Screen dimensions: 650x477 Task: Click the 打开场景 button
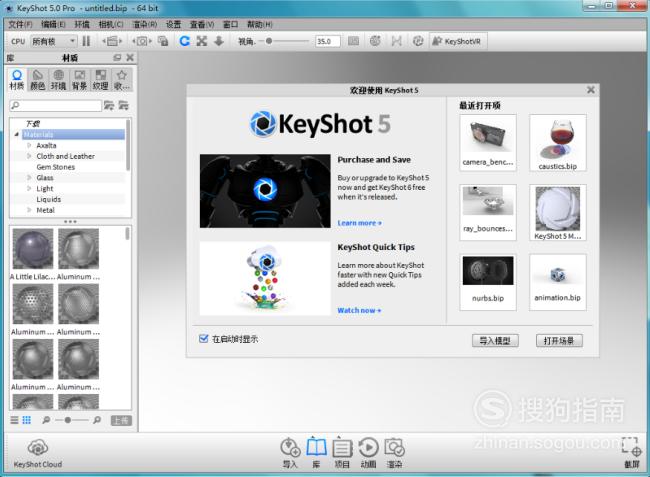click(x=559, y=341)
